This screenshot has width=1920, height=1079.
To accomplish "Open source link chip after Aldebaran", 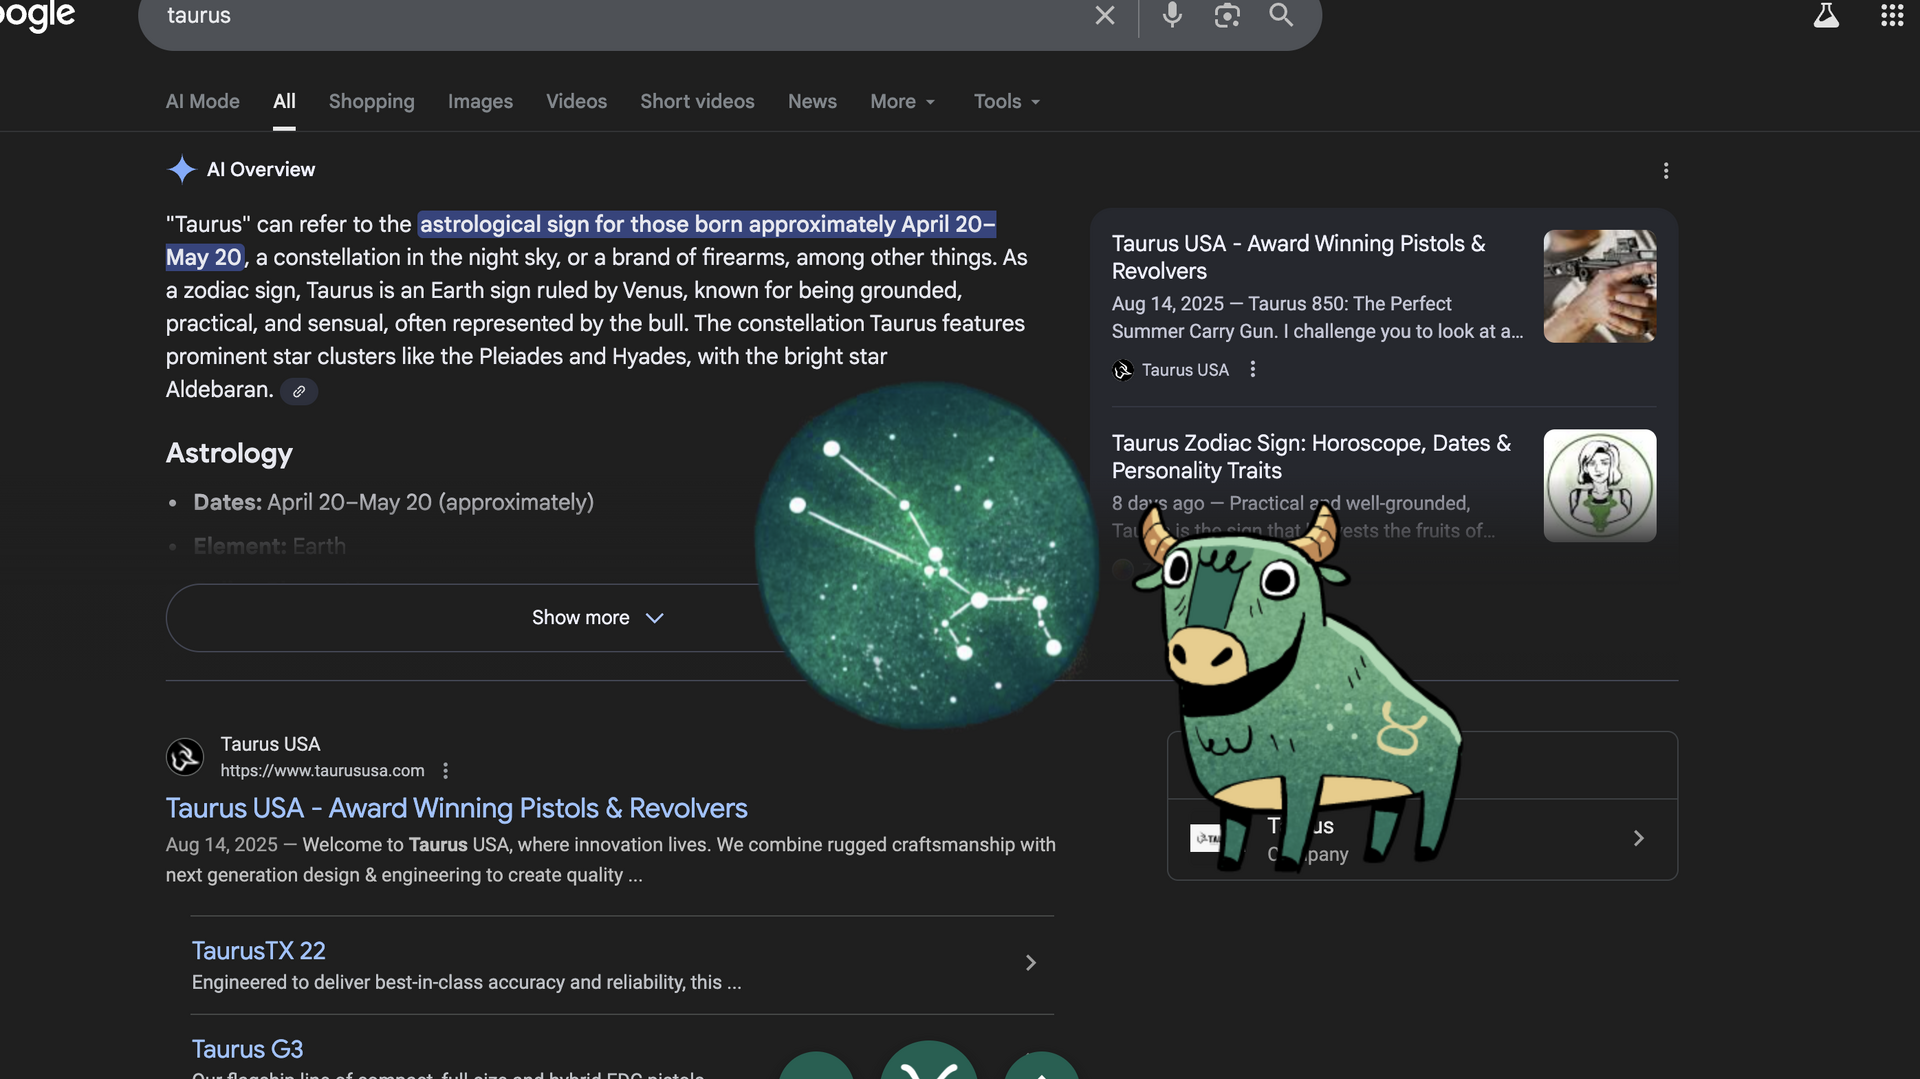I will [x=298, y=391].
